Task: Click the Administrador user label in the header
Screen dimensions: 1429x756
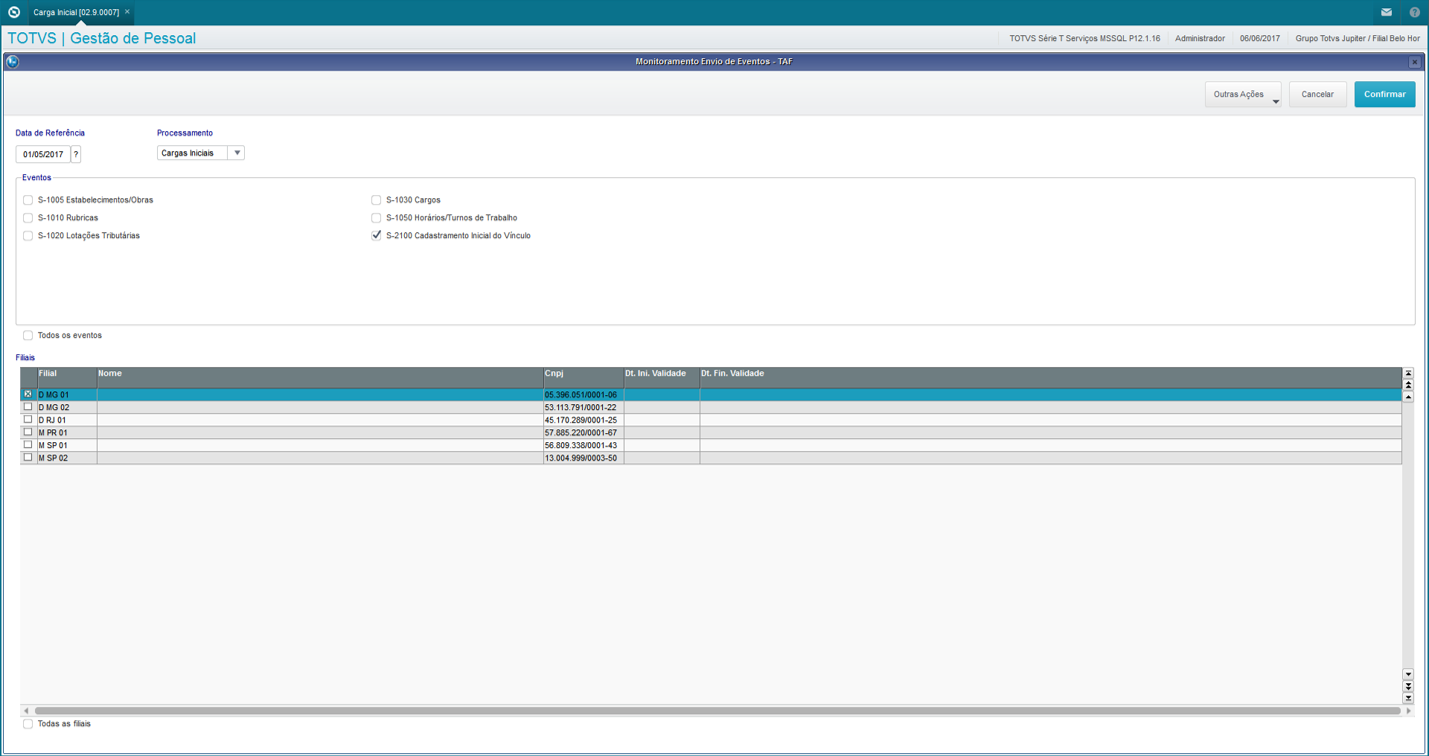Action: (x=1200, y=39)
